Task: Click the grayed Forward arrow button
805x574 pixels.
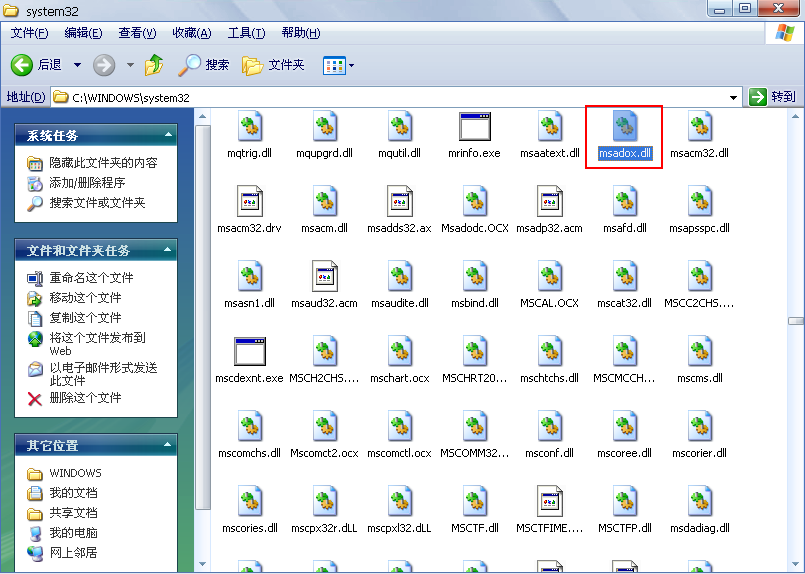Action: (x=104, y=65)
